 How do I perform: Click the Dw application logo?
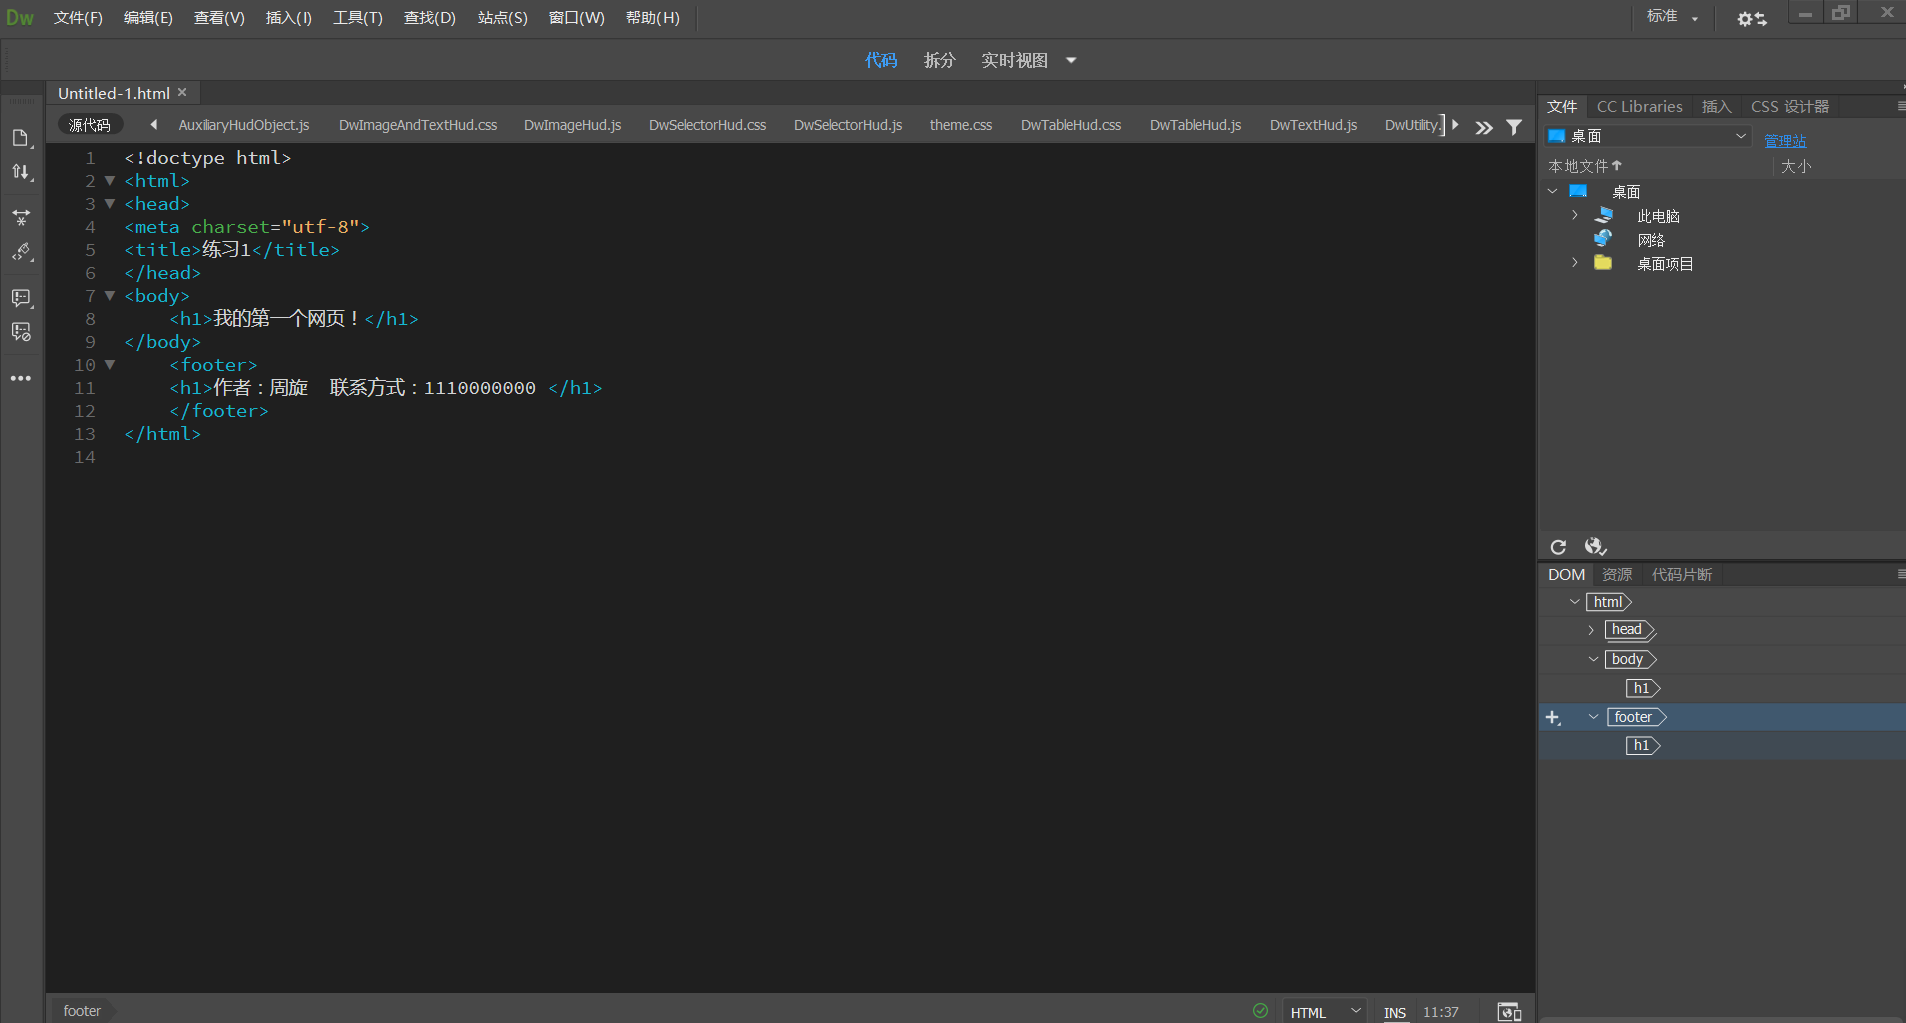pyautogui.click(x=20, y=18)
